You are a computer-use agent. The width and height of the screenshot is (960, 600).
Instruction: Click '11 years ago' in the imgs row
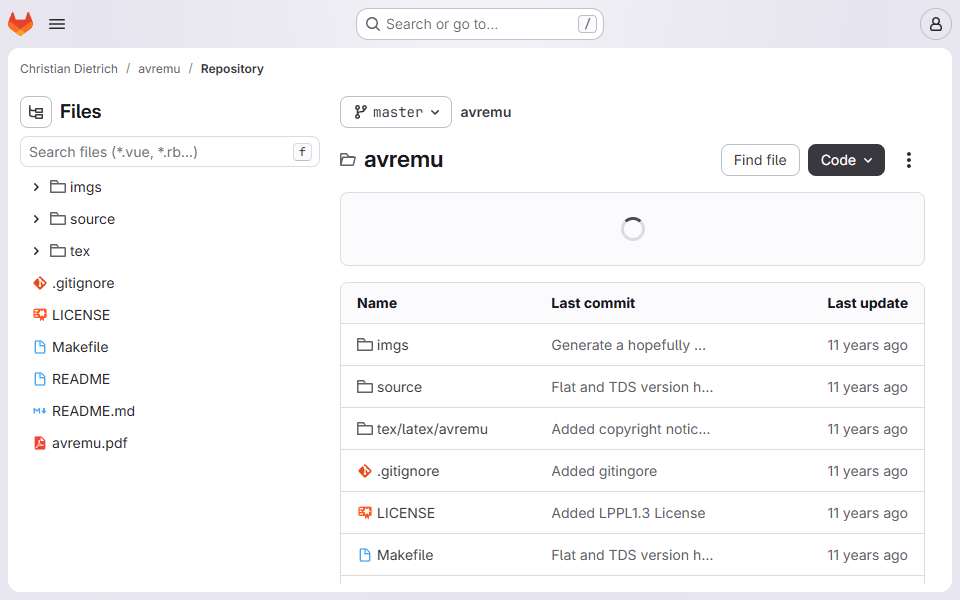coord(867,345)
